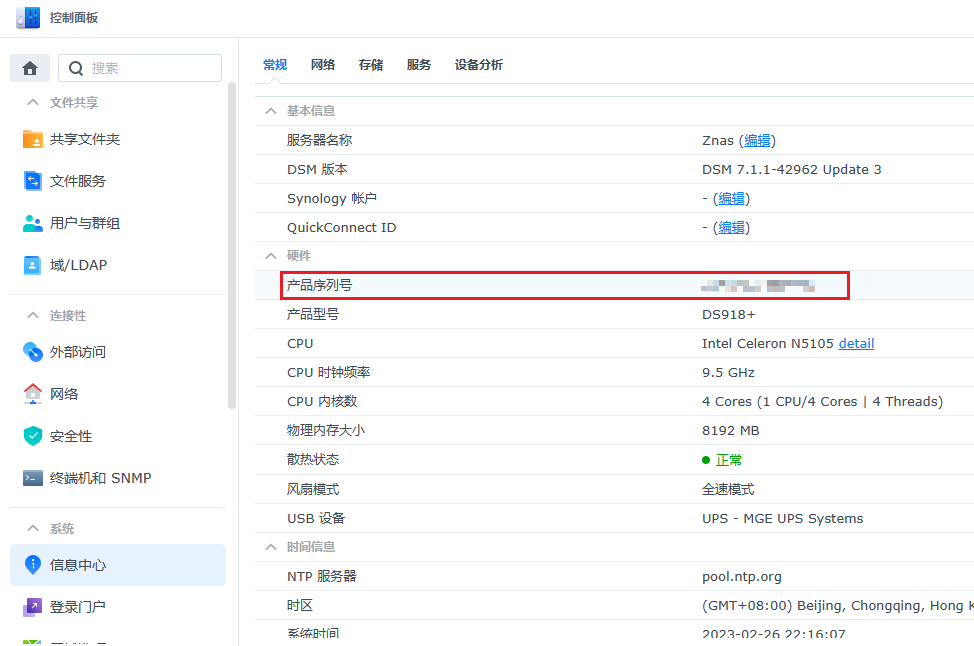Collapse the 系统 sidebar section
Viewport: 974px width, 646px height.
[33, 529]
